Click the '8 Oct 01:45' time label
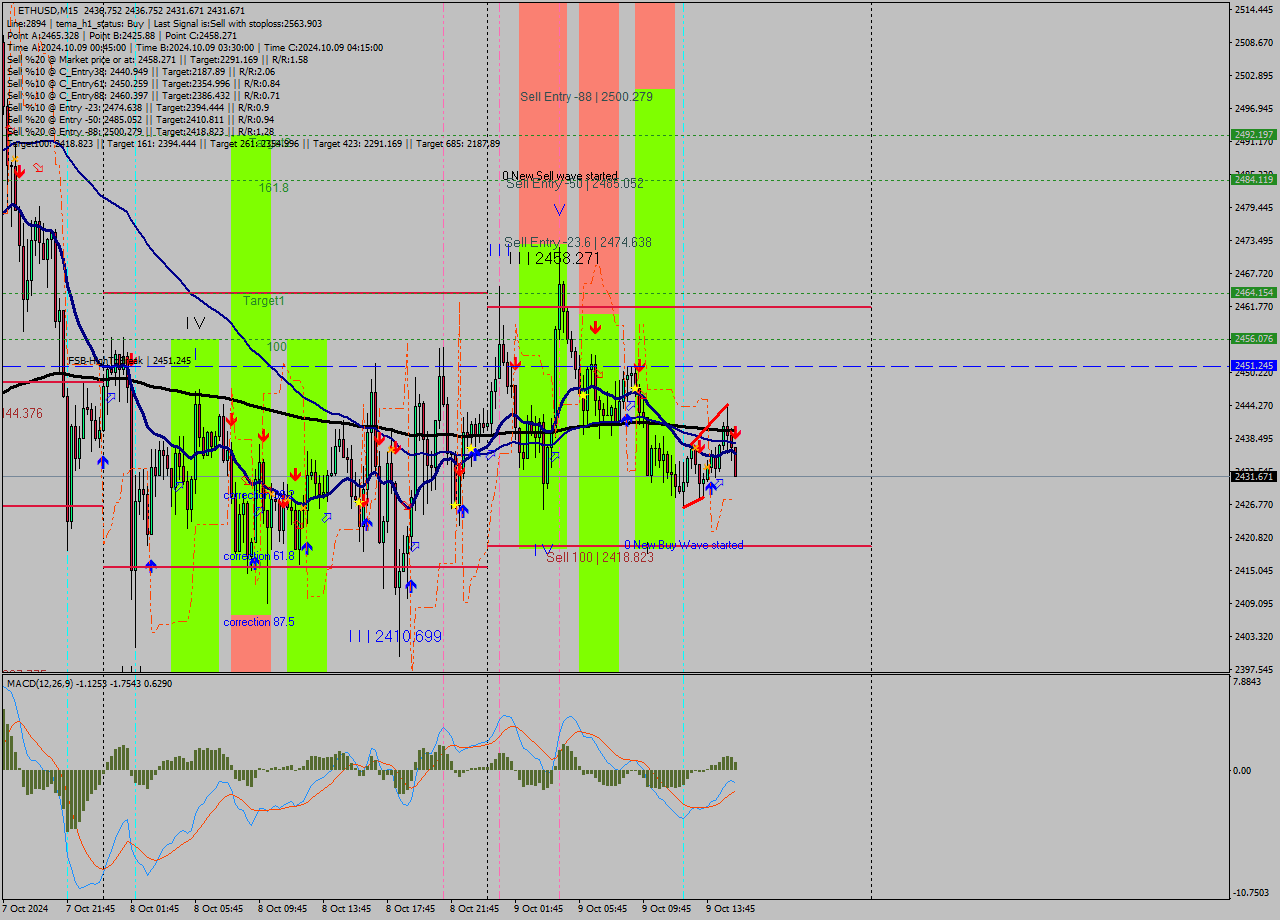 (x=155, y=909)
